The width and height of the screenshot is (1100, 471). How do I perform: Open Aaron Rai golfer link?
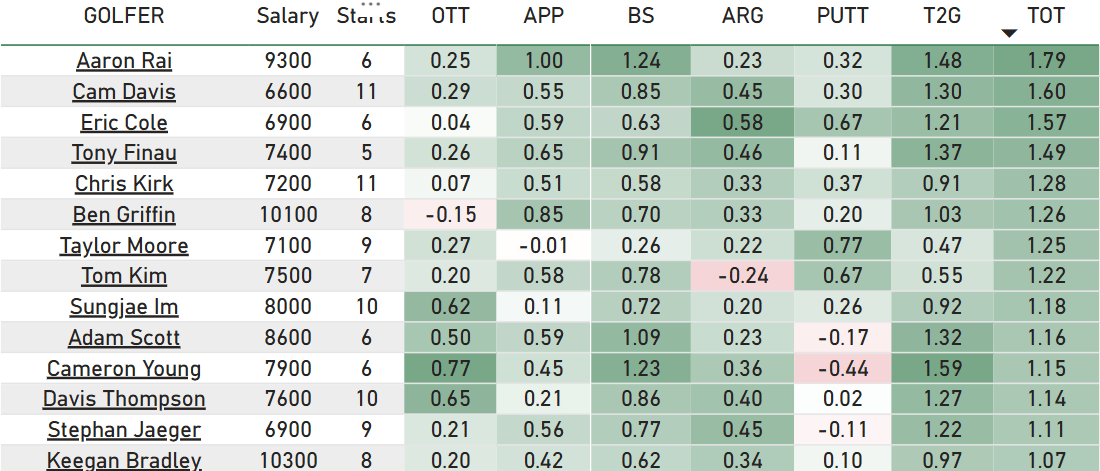pyautogui.click(x=124, y=61)
